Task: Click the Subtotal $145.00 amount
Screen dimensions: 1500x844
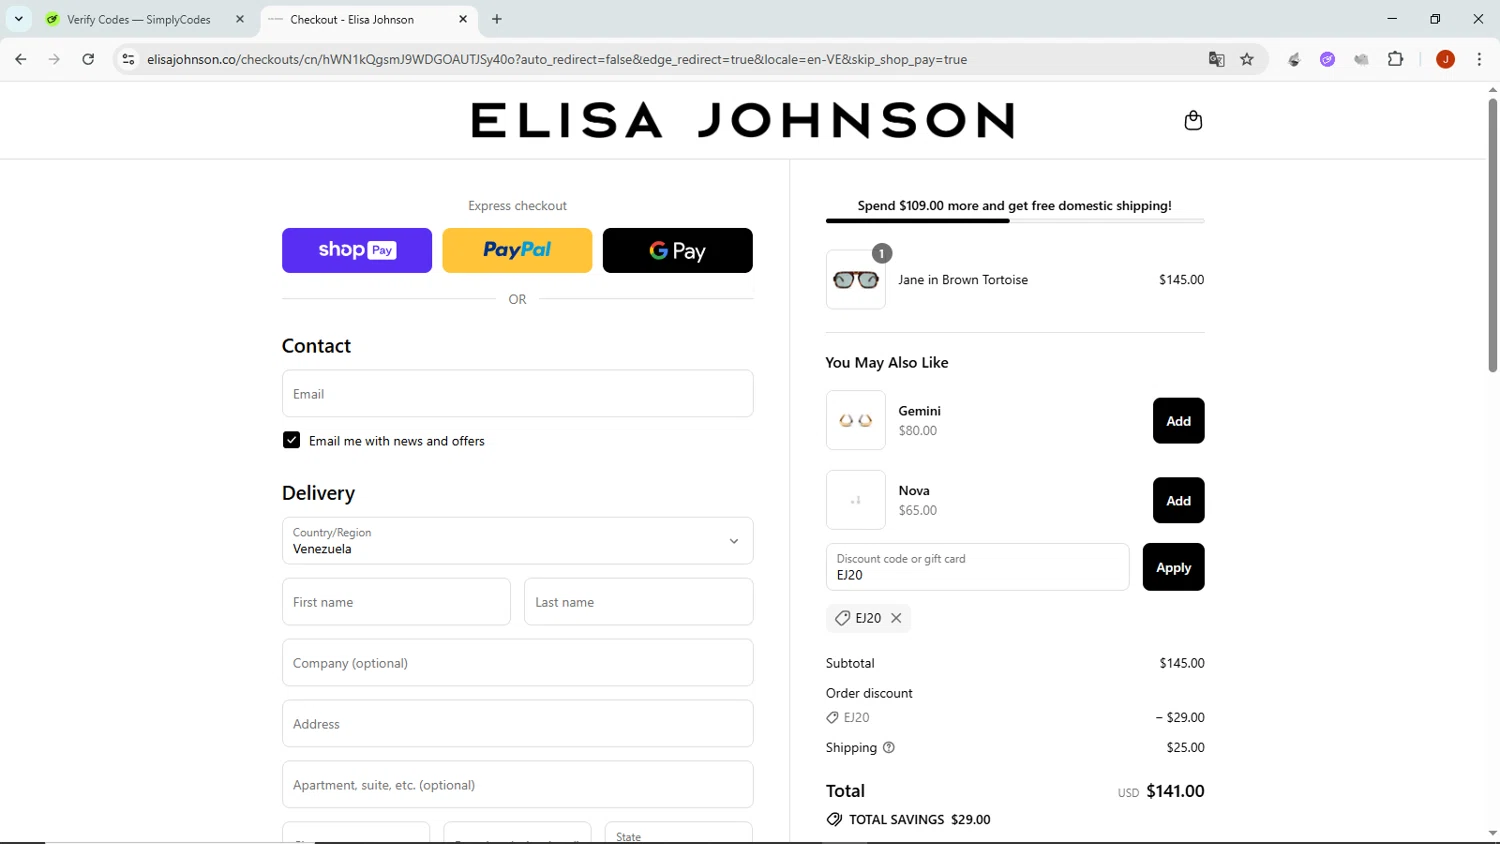Action: 1182,663
